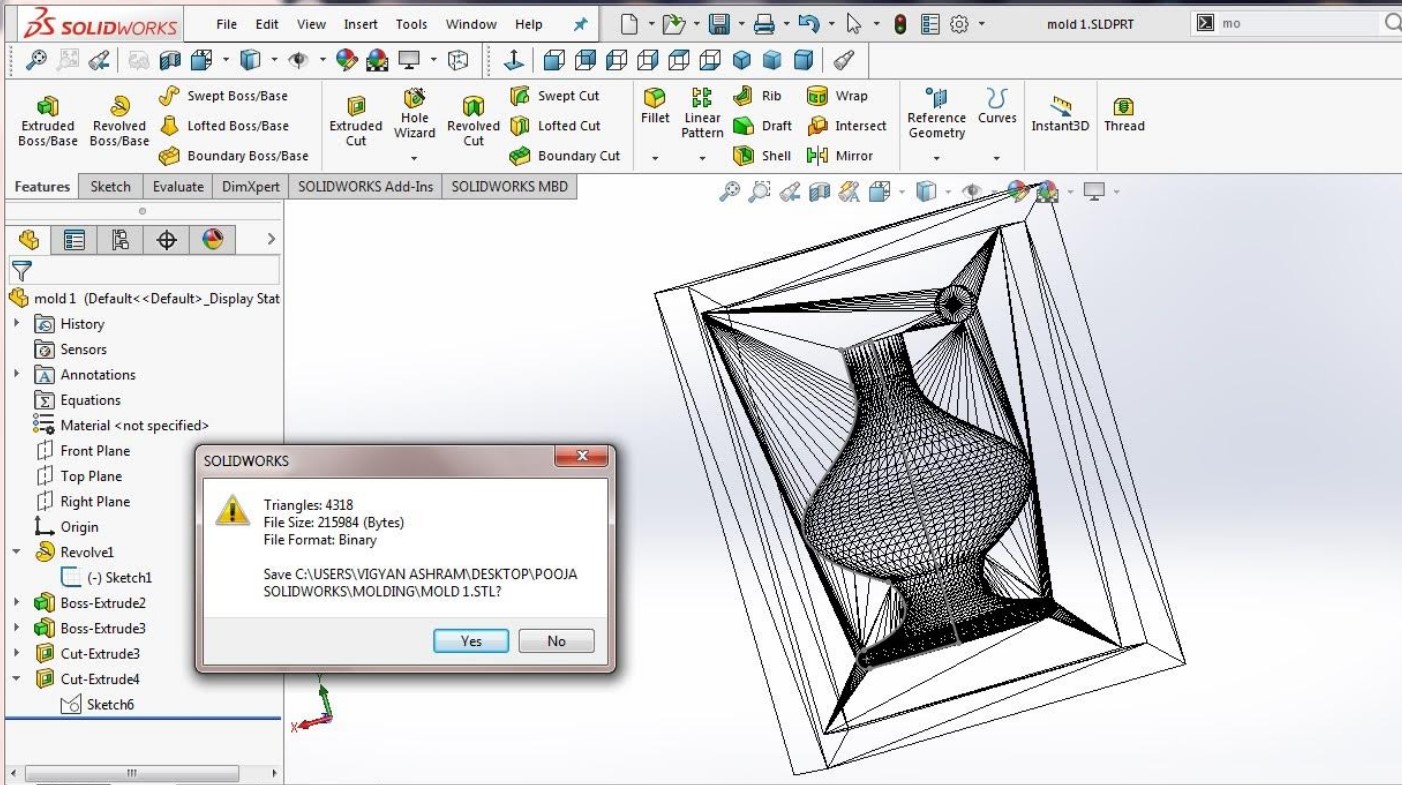The height and width of the screenshot is (785, 1402).
Task: Click the Print icon in the top toolbar
Action: pos(765,24)
